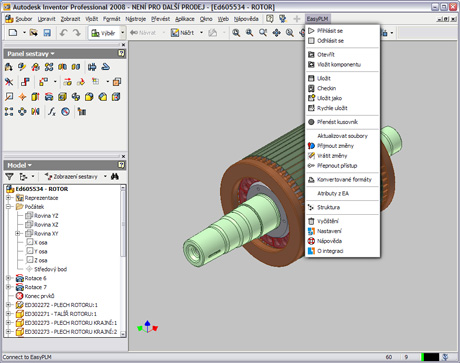Screen dimensions: 460x363
Task: Click the model browser scroll down arrow
Action: click(x=123, y=334)
